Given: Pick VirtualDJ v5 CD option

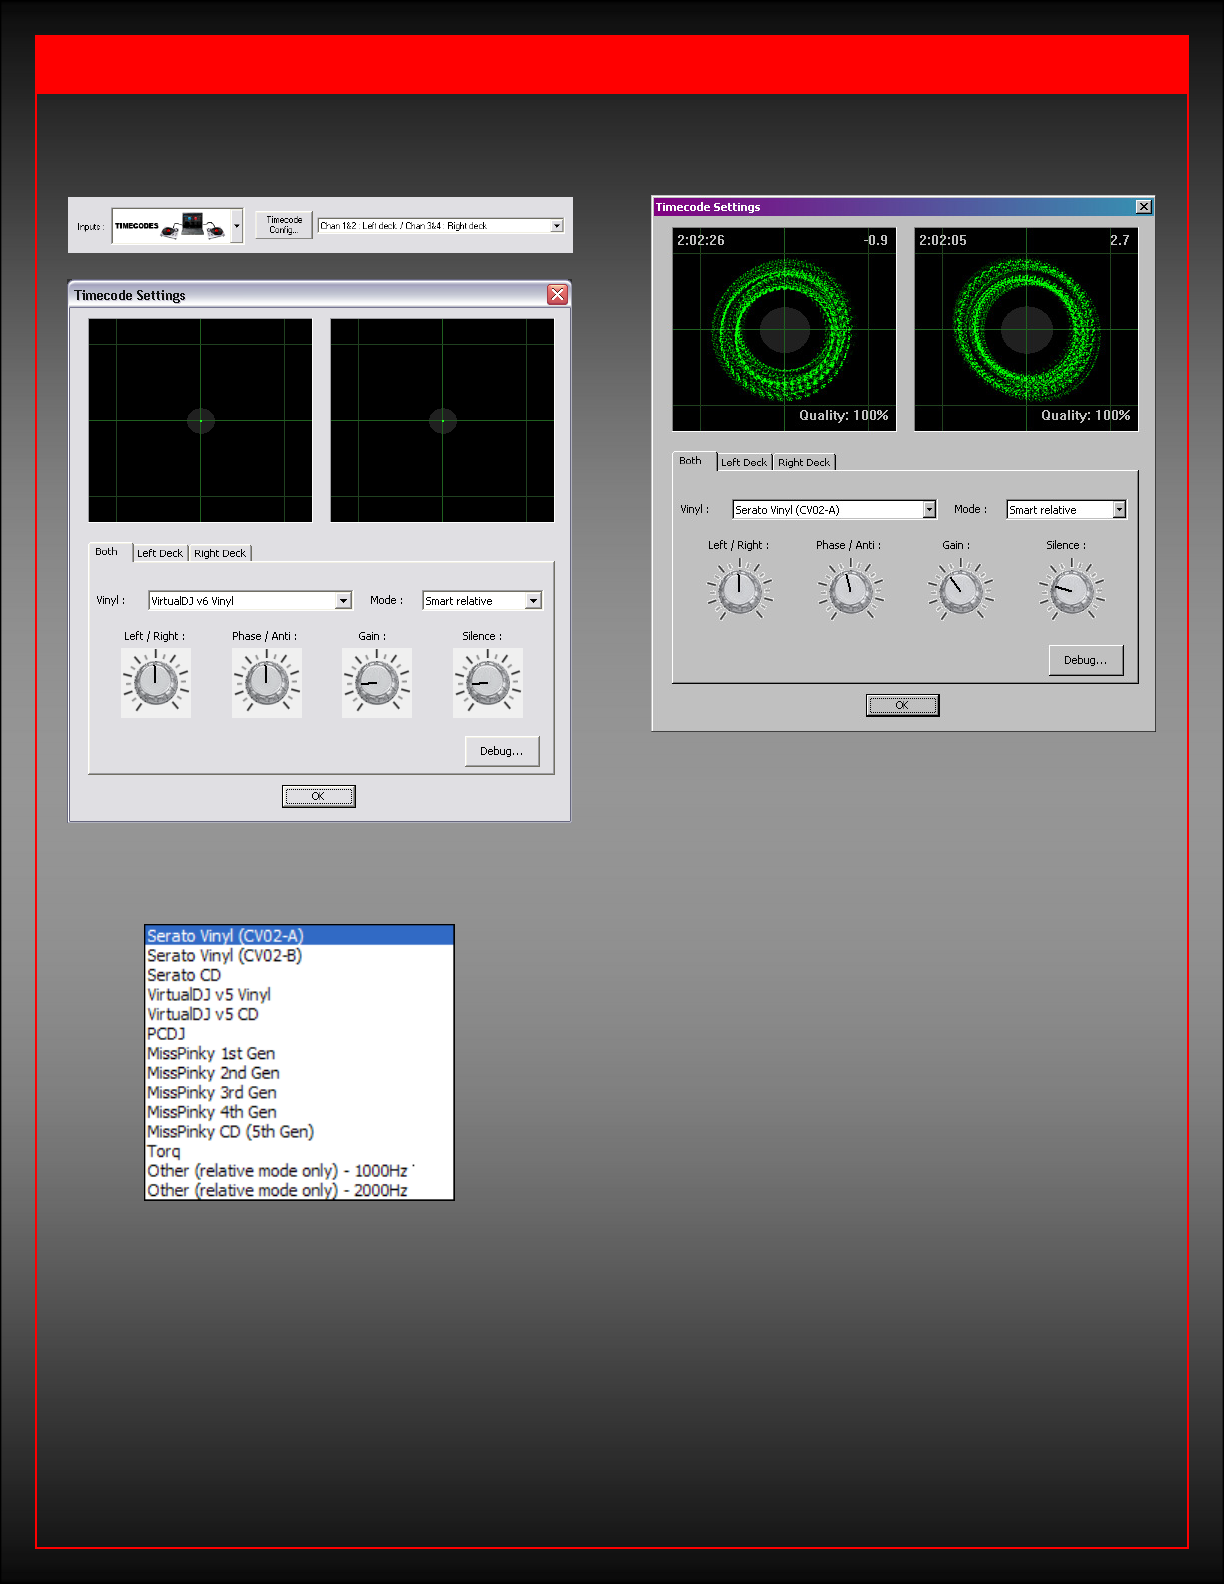Looking at the screenshot, I should (203, 1015).
